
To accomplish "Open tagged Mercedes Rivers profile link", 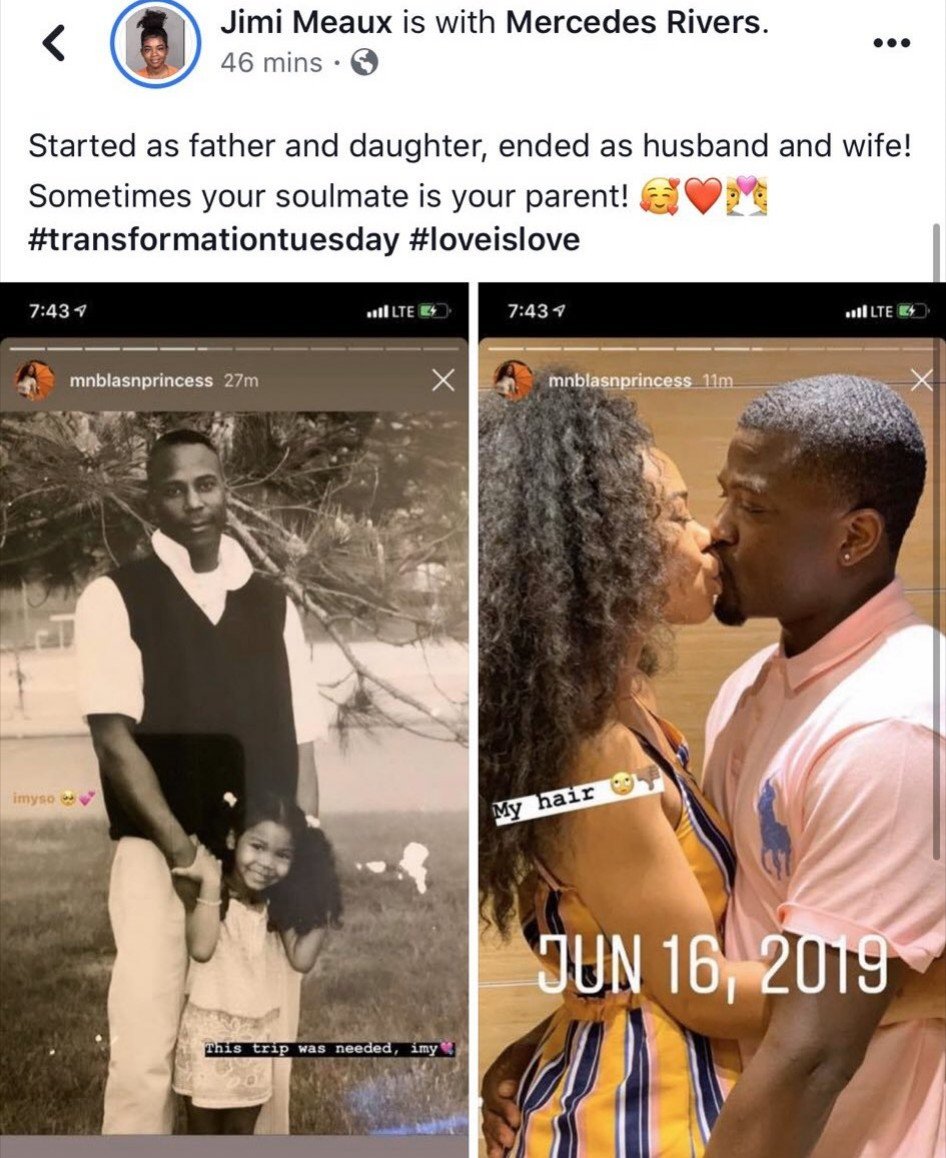I will [637, 22].
